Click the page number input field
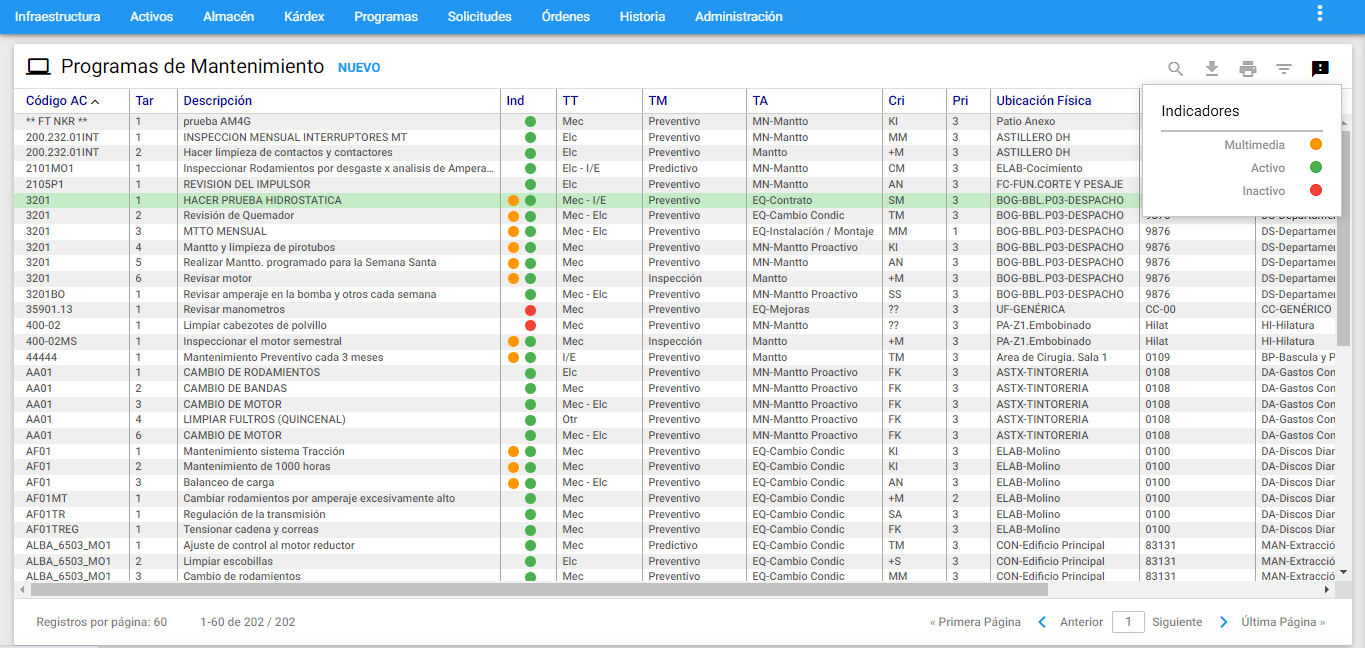 1128,622
